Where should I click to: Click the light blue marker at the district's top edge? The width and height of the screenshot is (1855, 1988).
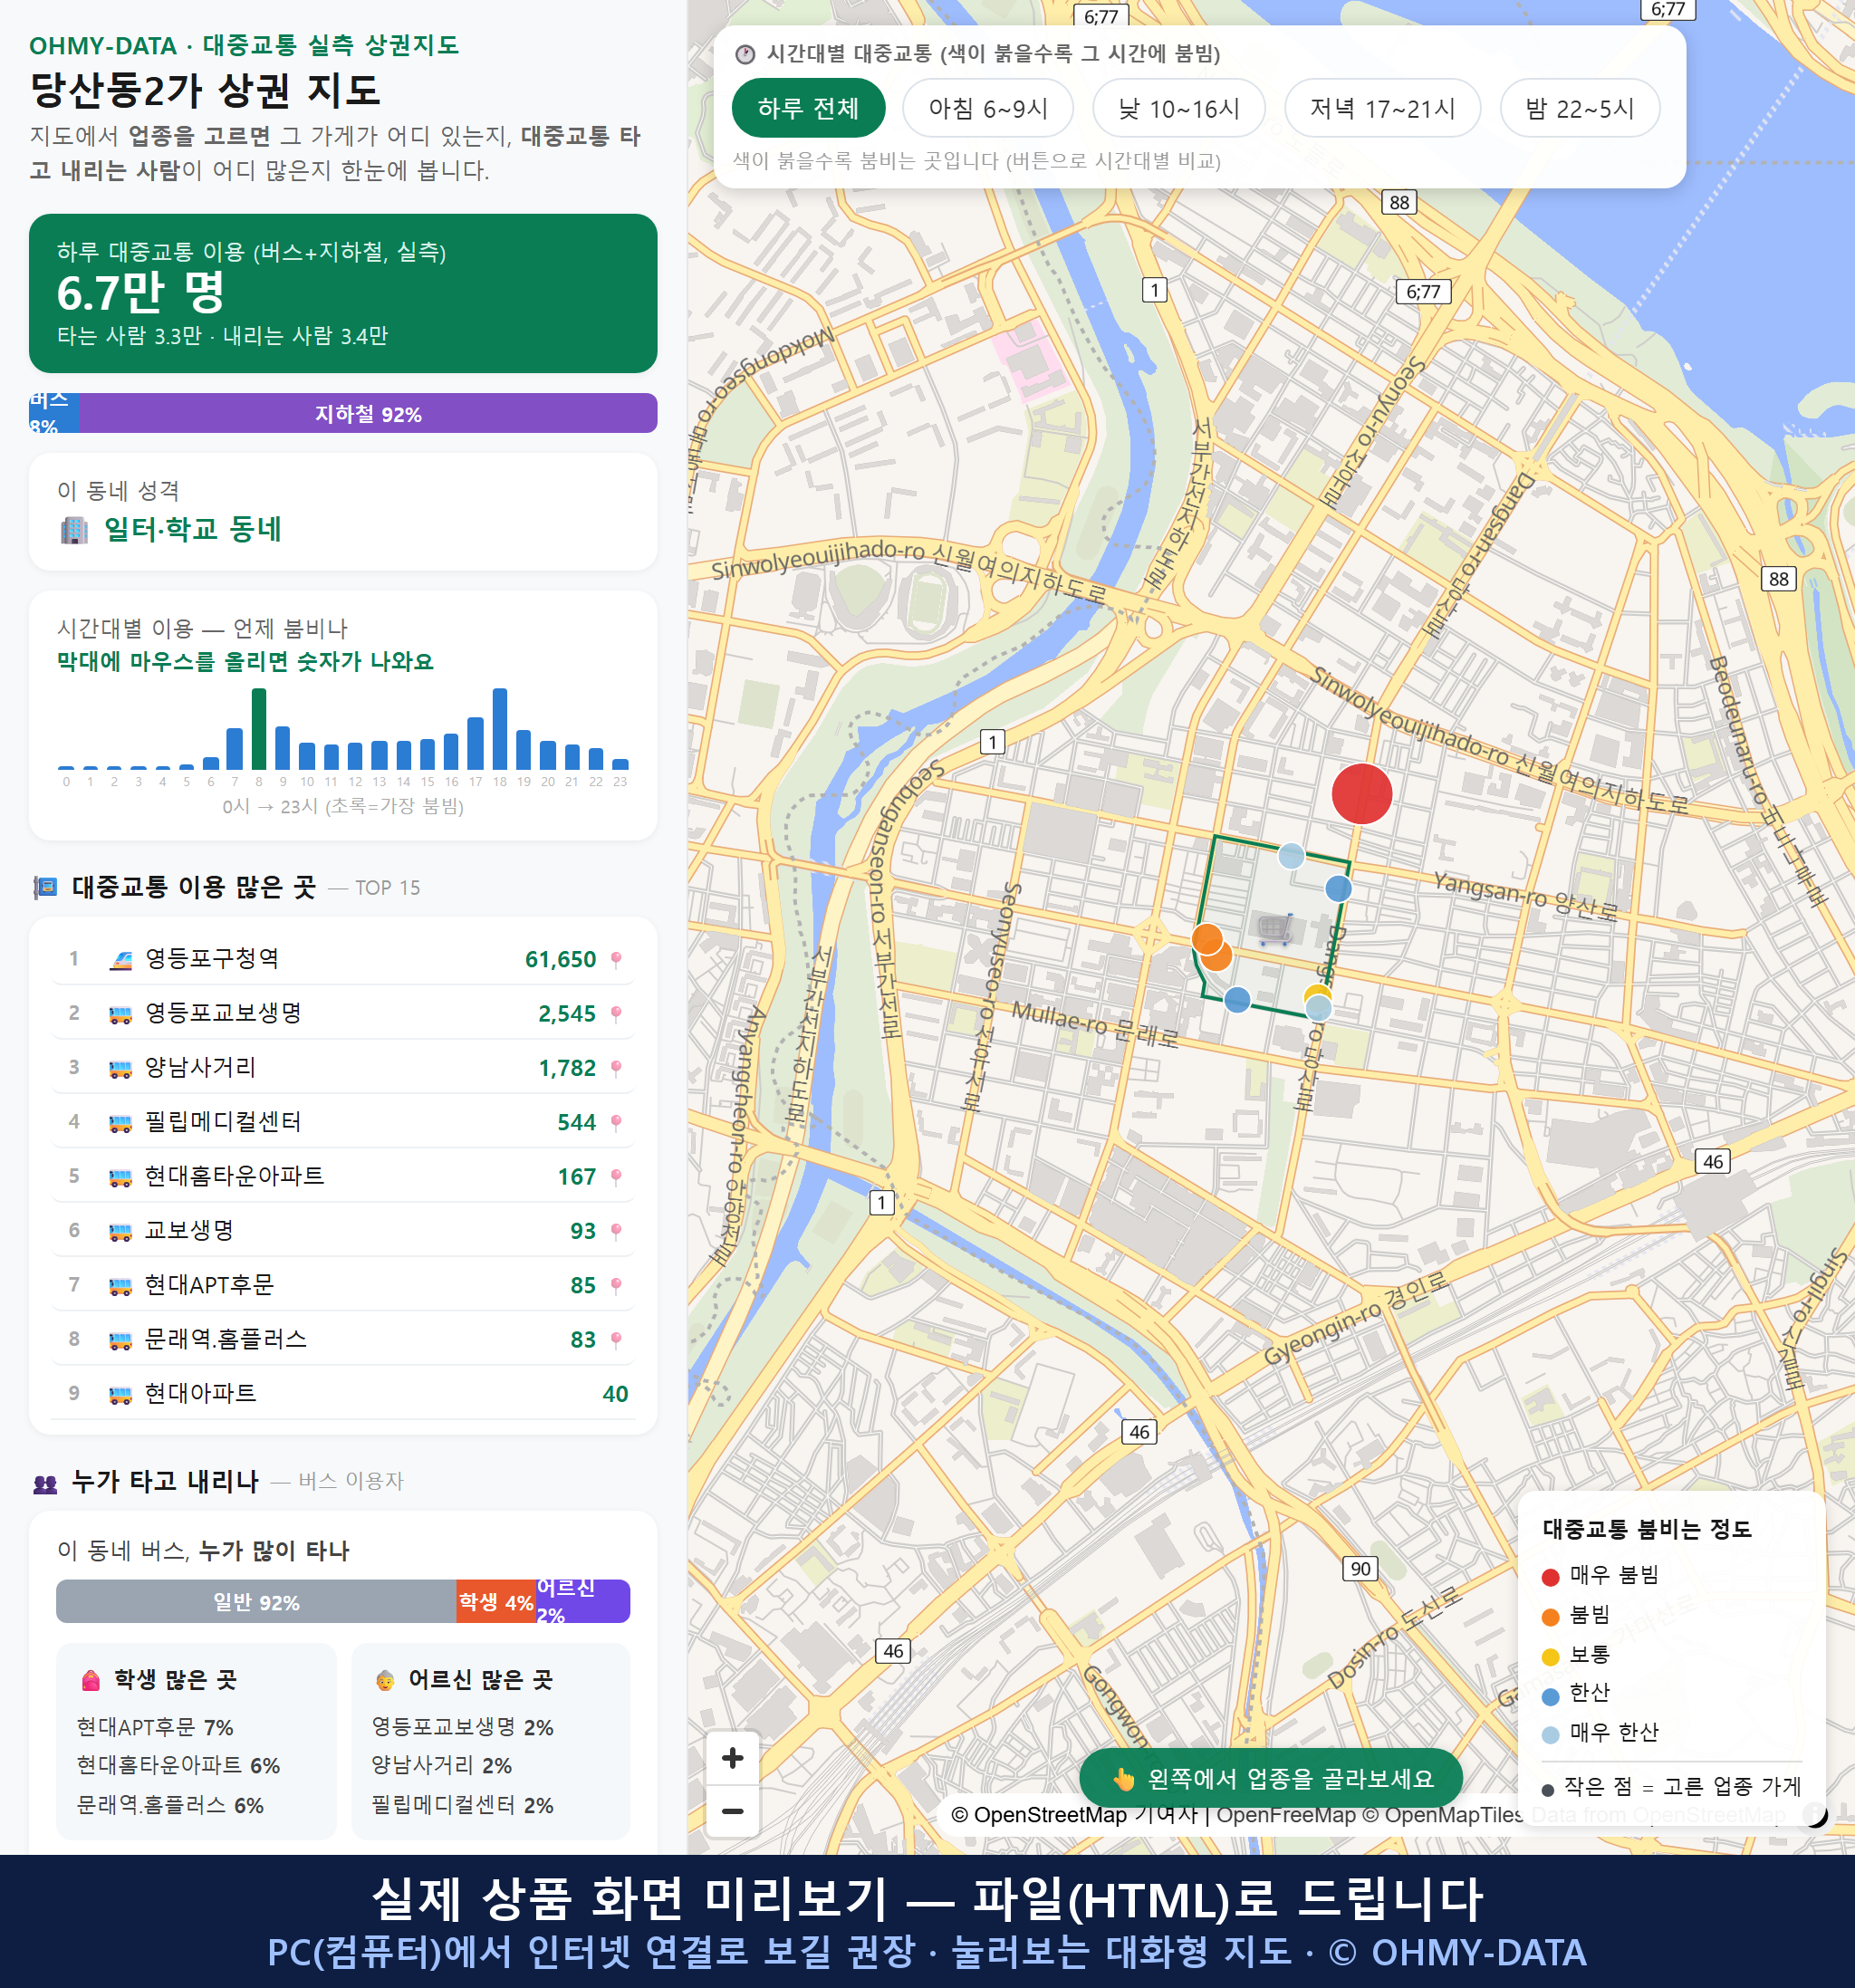pos(1291,855)
